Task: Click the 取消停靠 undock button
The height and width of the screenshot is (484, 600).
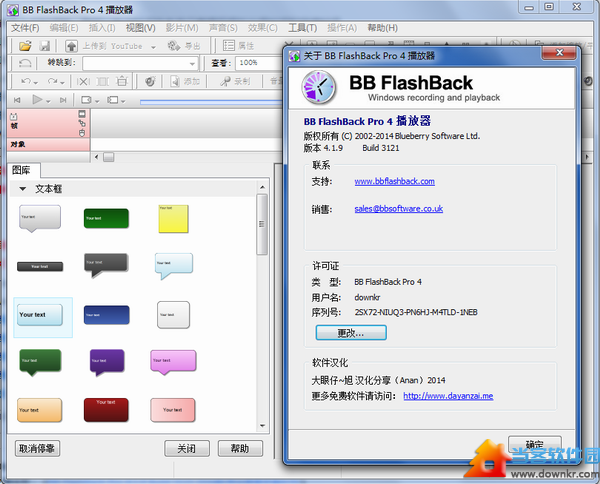Action: click(x=37, y=448)
